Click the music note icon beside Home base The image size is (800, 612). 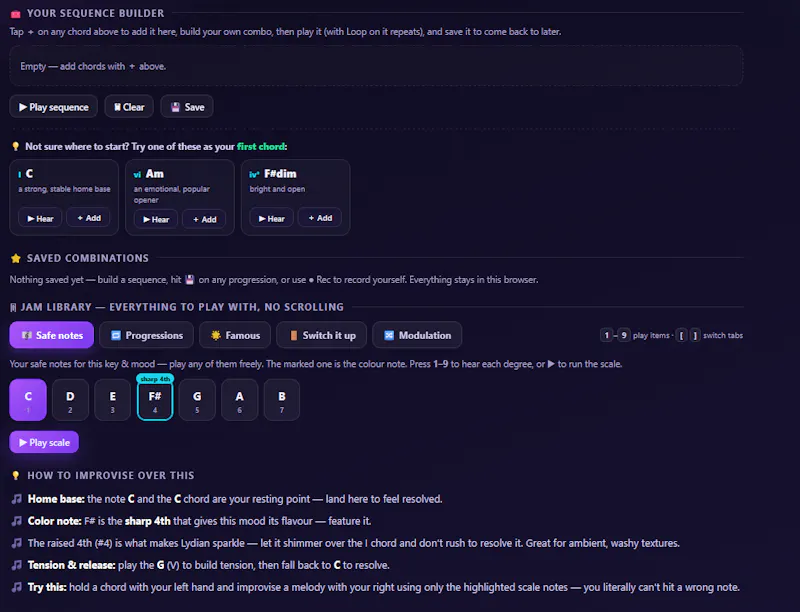tap(17, 499)
